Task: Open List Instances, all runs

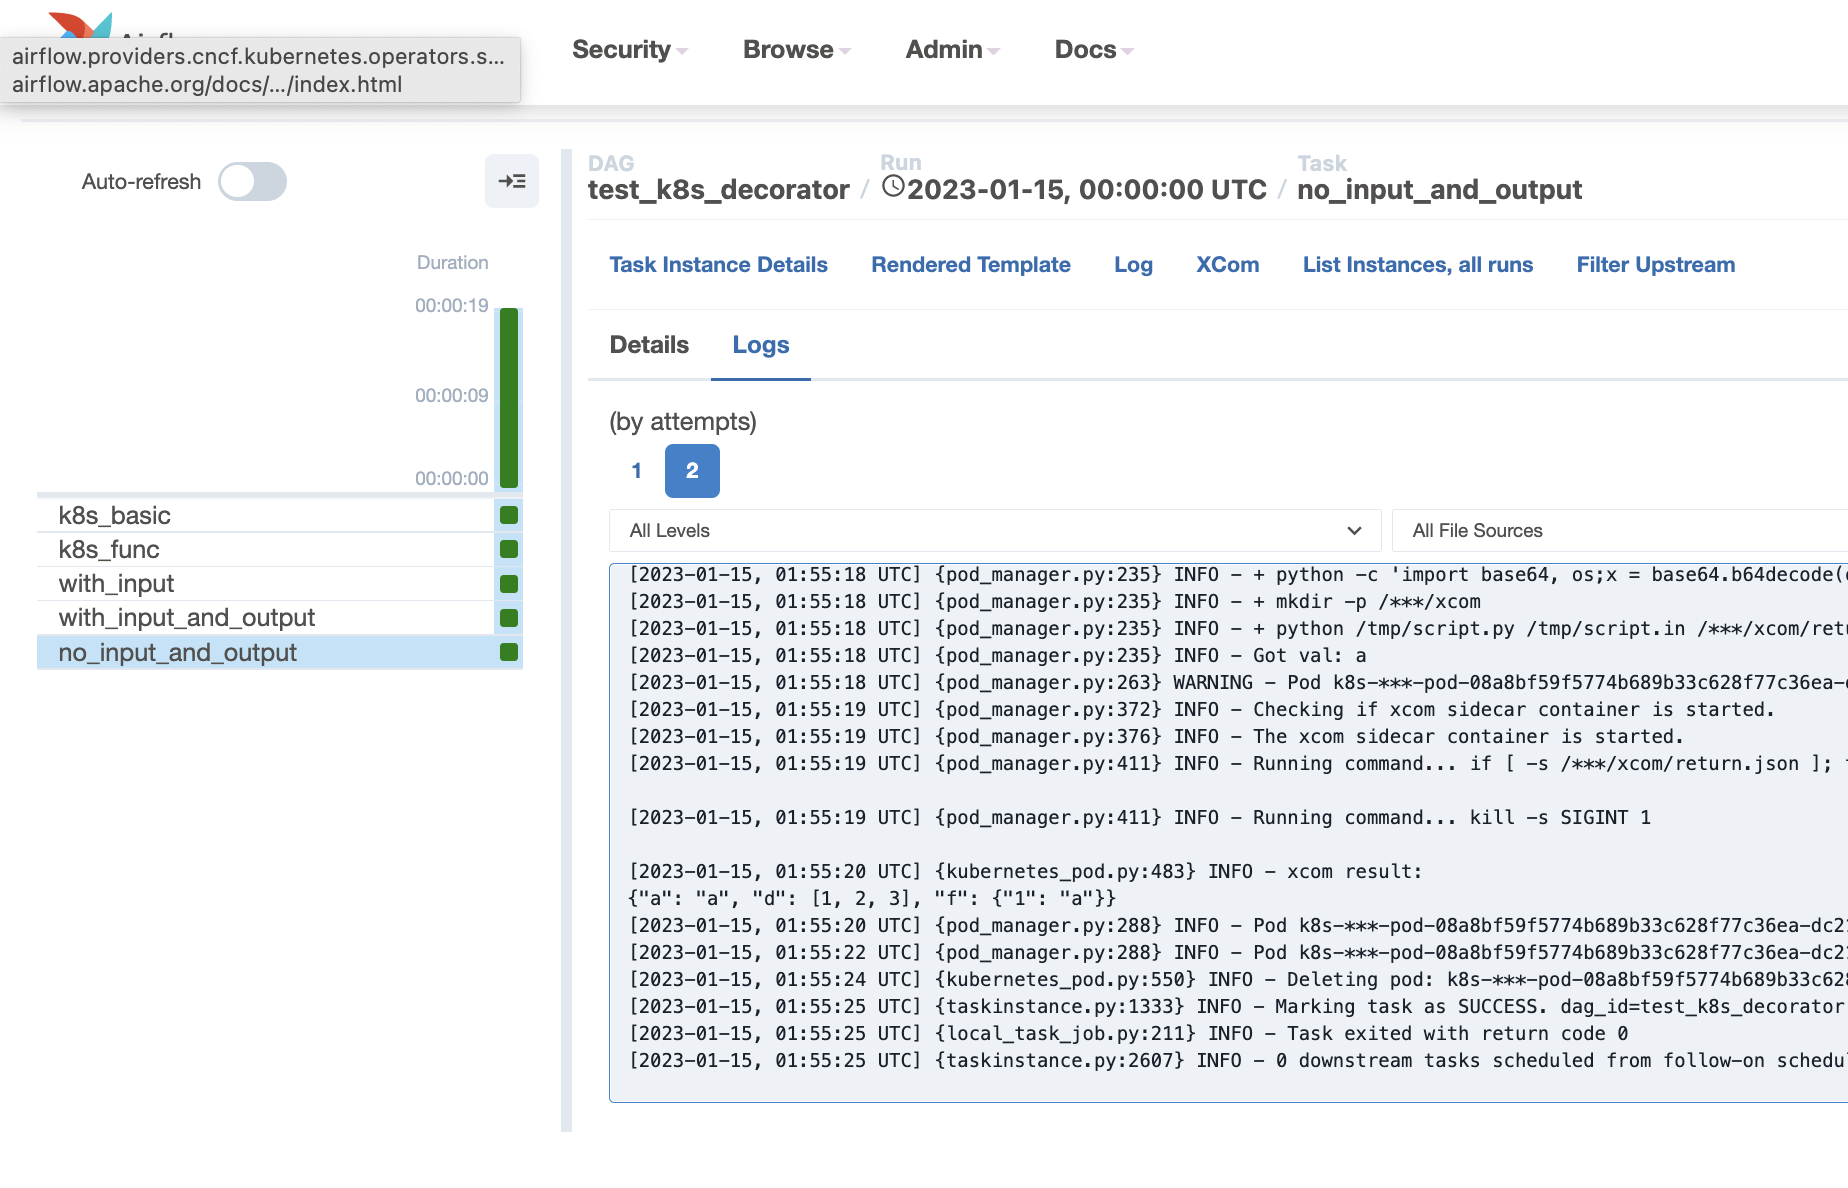Action: 1417,265
